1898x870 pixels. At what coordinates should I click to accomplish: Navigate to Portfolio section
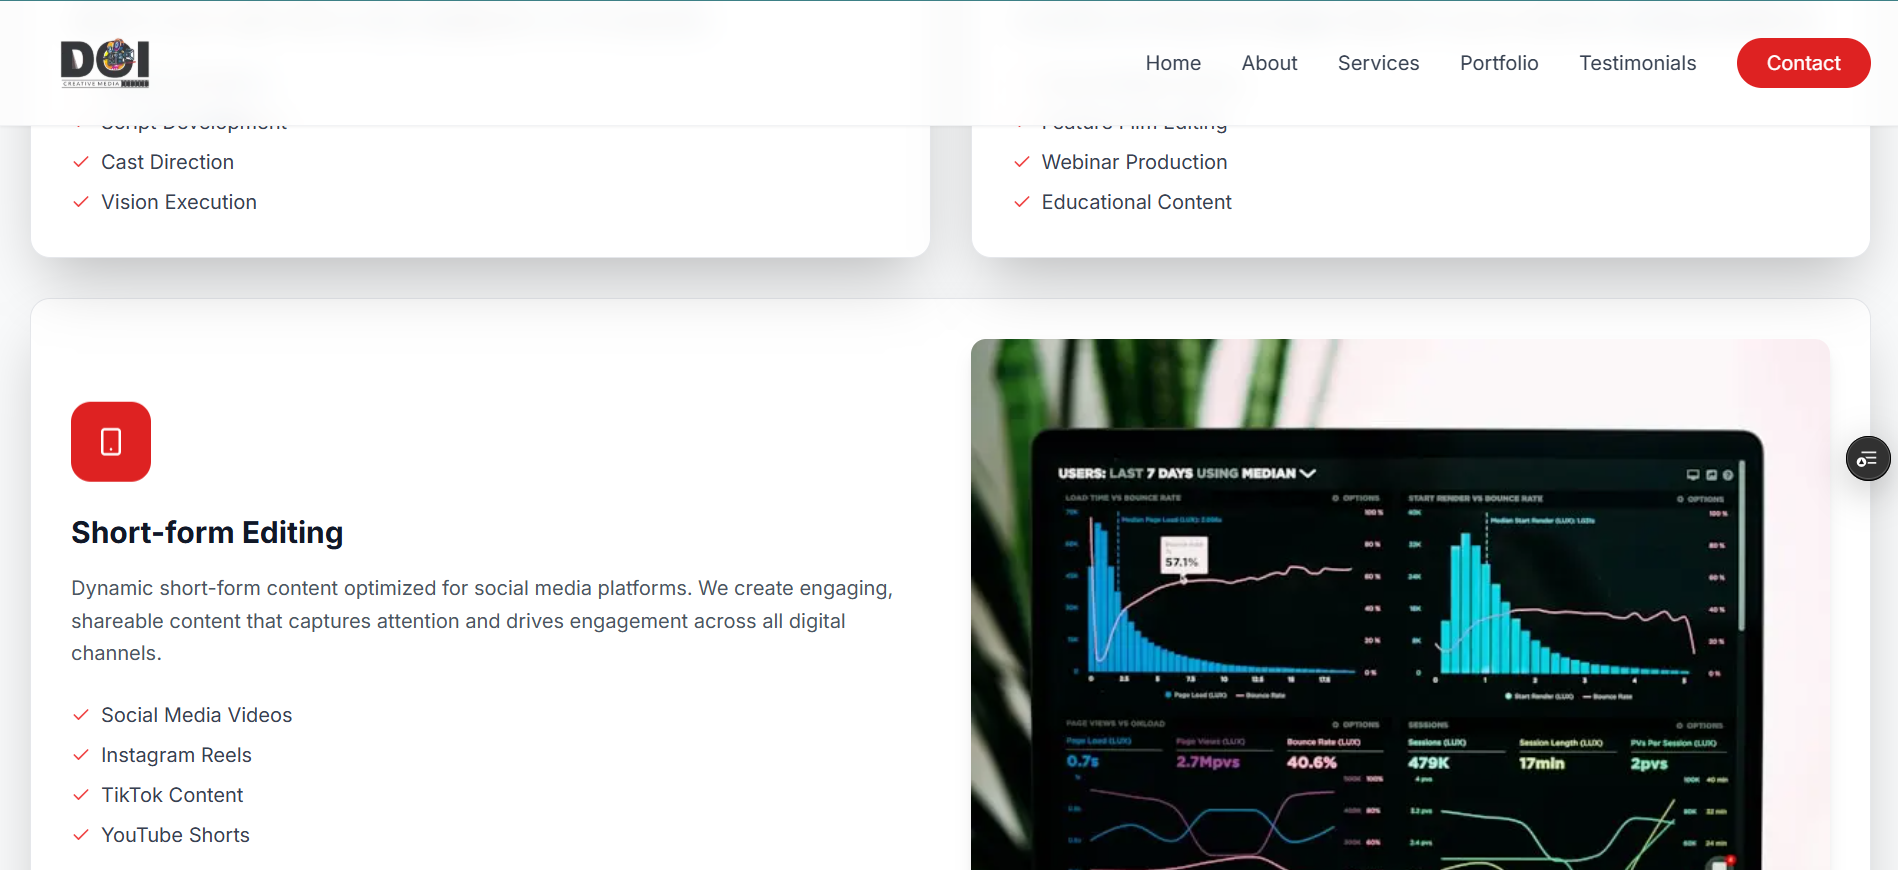(1499, 63)
